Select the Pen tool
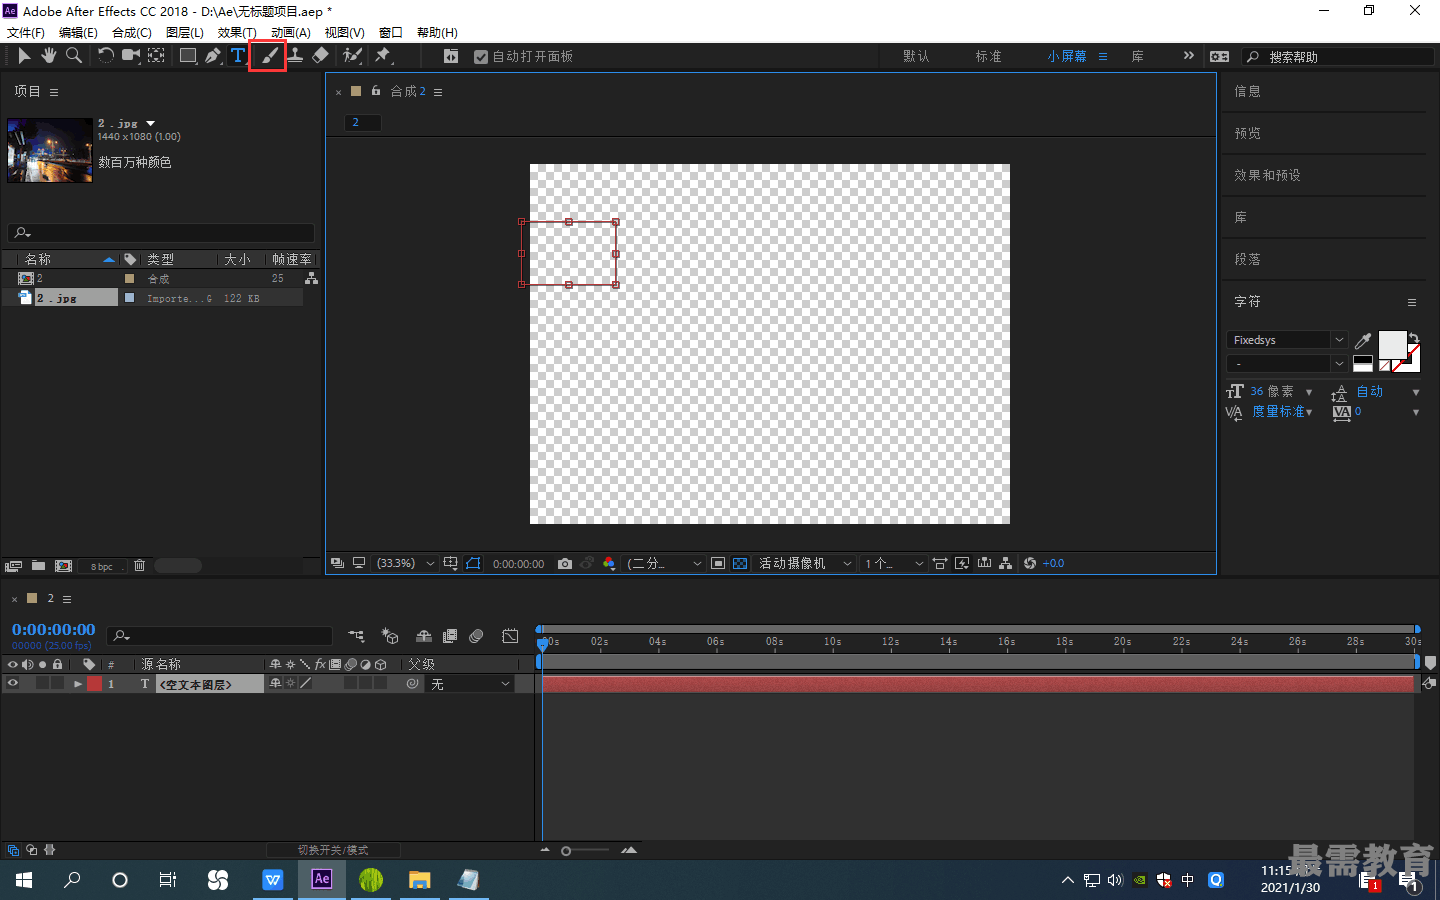The image size is (1440, 900). [x=213, y=56]
